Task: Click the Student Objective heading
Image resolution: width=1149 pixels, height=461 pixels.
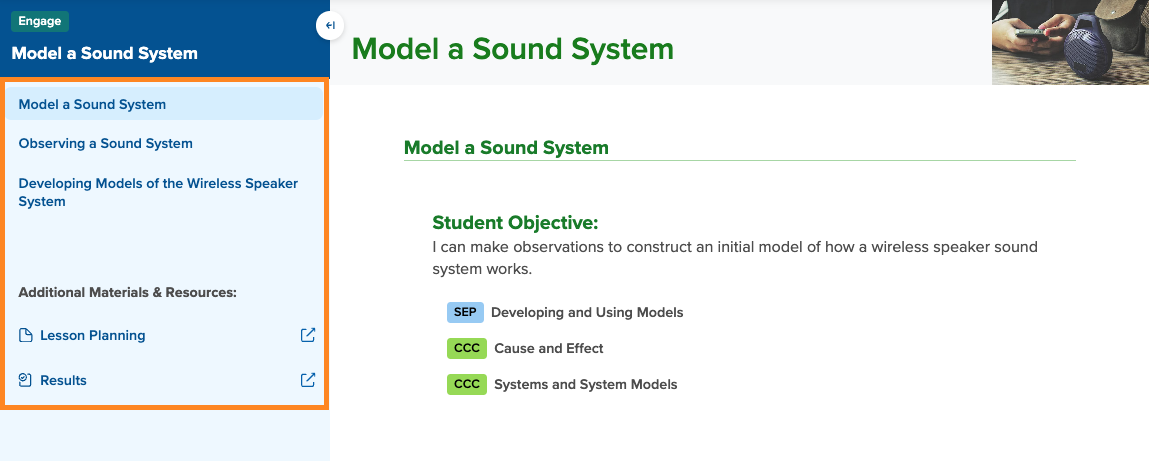Action: point(515,222)
